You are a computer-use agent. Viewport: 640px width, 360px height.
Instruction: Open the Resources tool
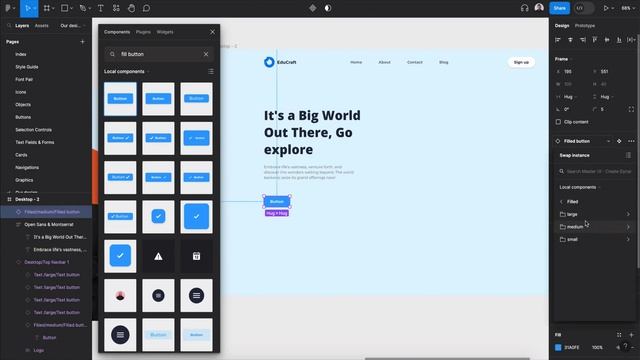tap(116, 8)
